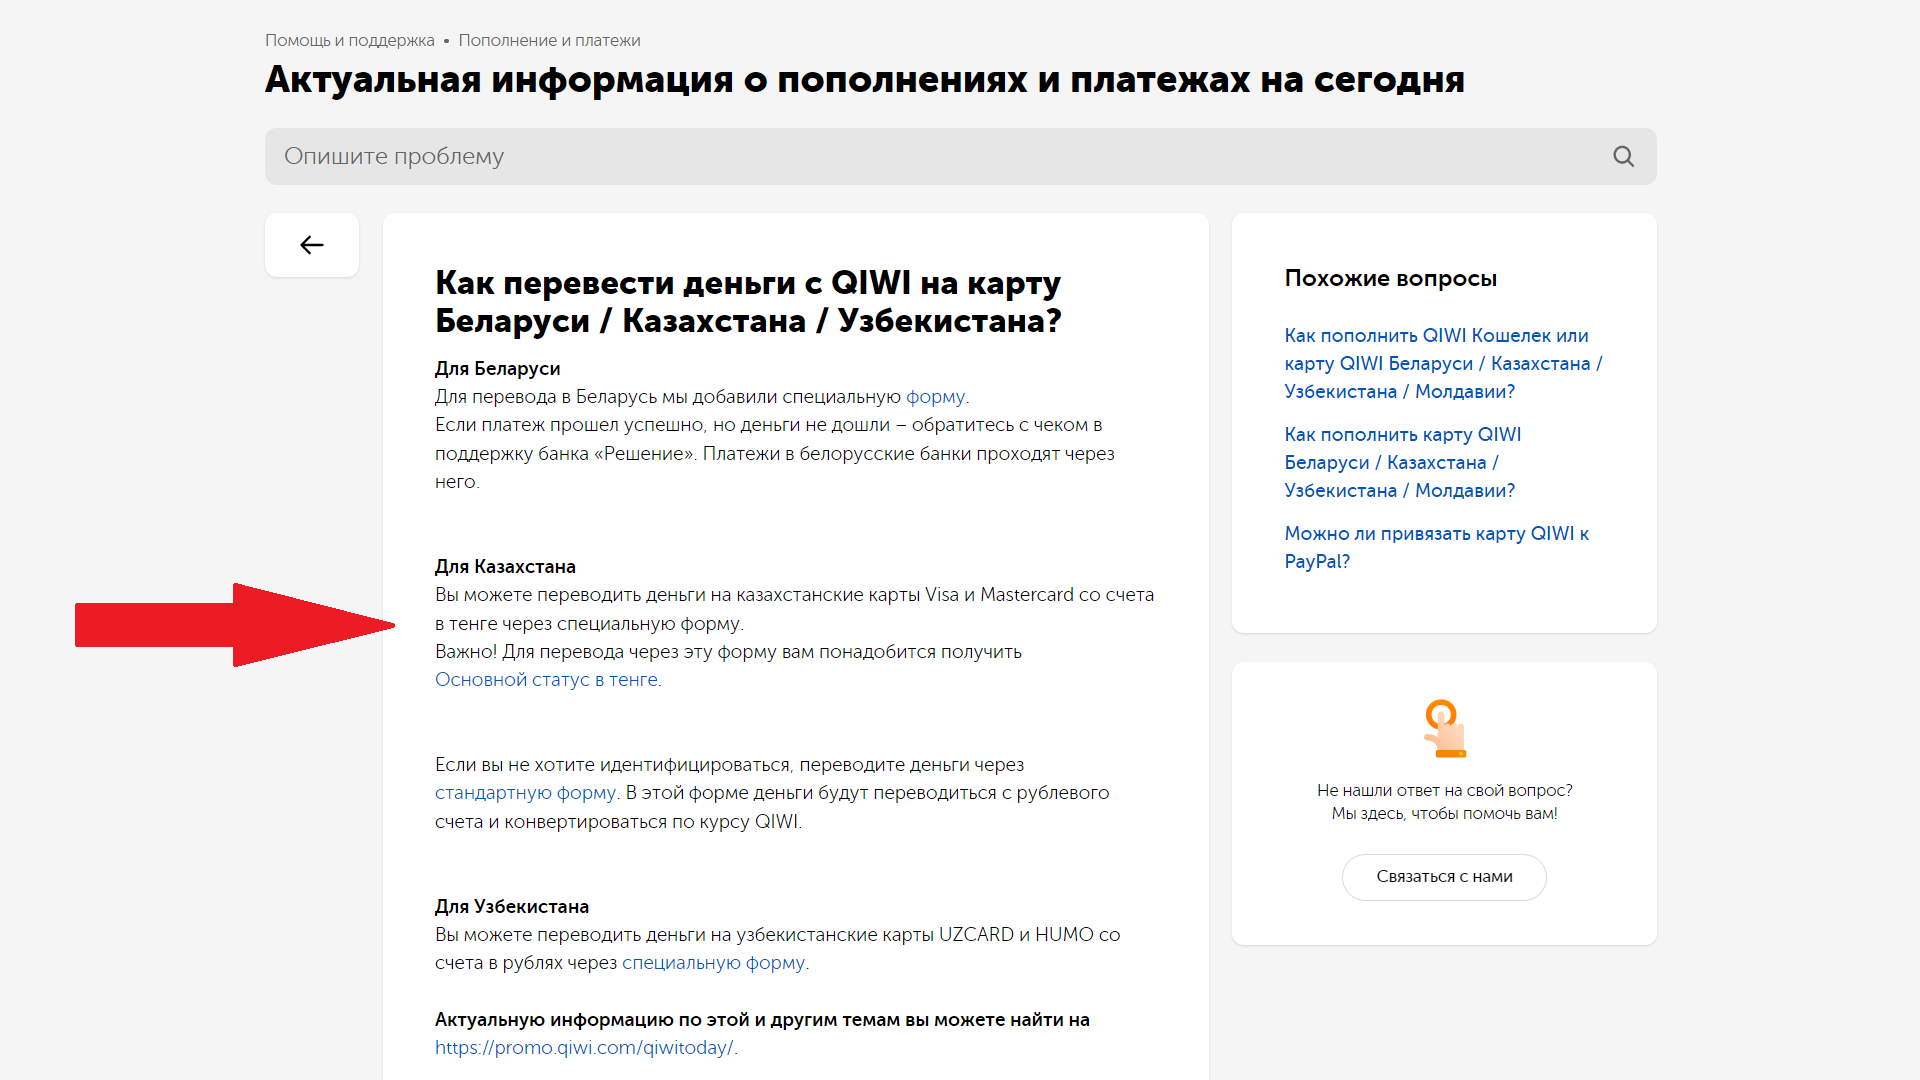Open the 'стандартную форму' link
This screenshot has width=1920, height=1080.
(525, 792)
